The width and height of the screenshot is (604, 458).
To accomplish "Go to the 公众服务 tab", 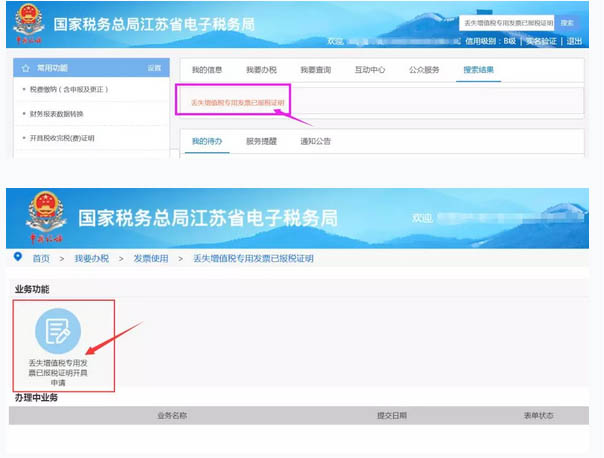I will [424, 70].
